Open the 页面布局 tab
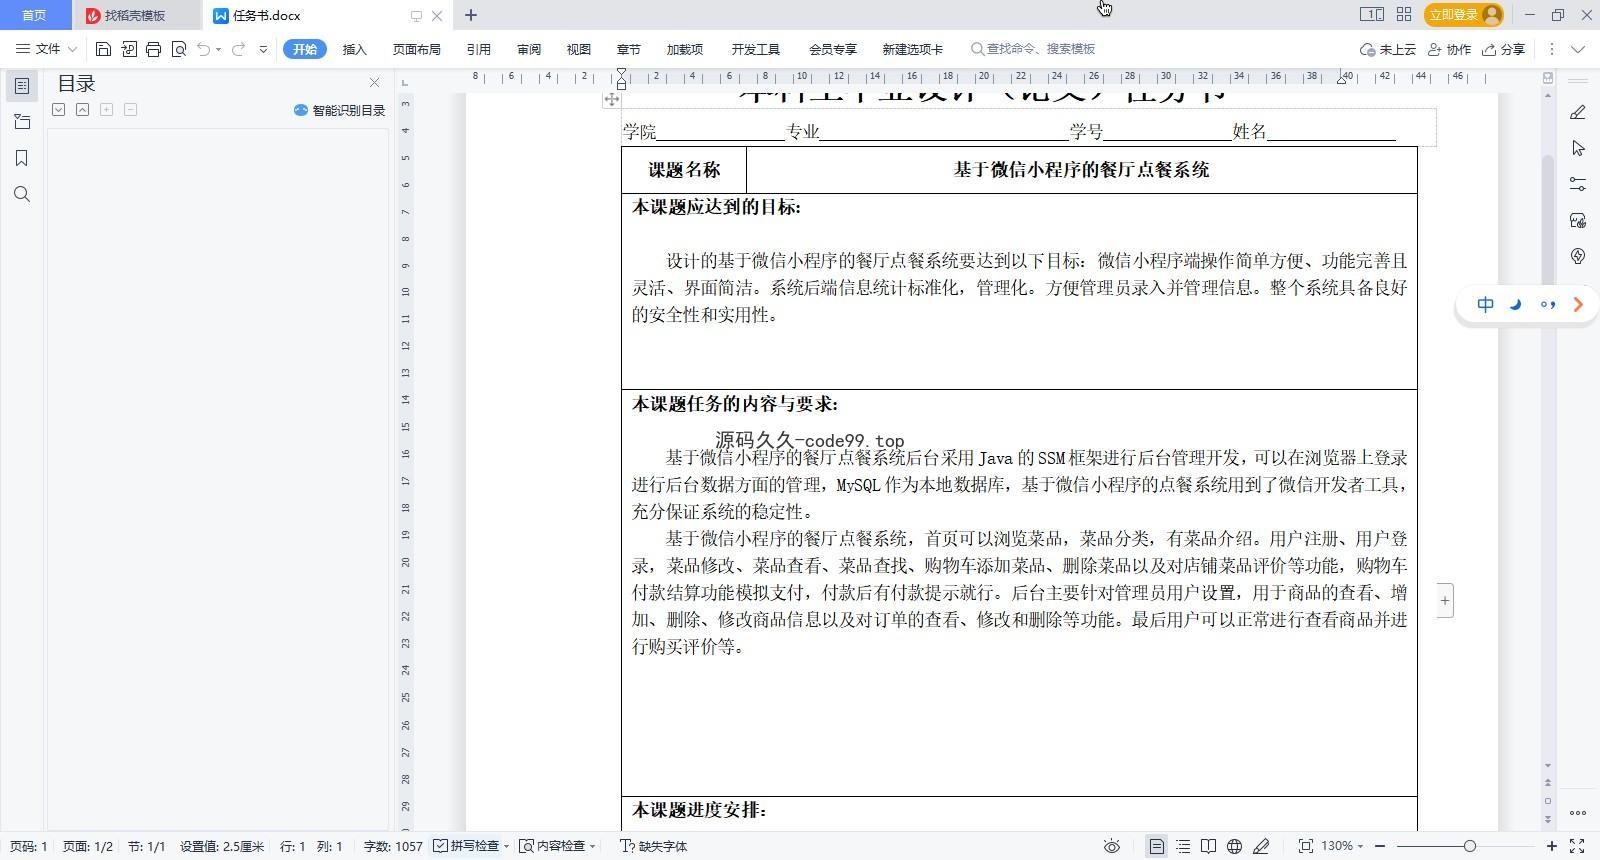The width and height of the screenshot is (1600, 860). [416, 49]
